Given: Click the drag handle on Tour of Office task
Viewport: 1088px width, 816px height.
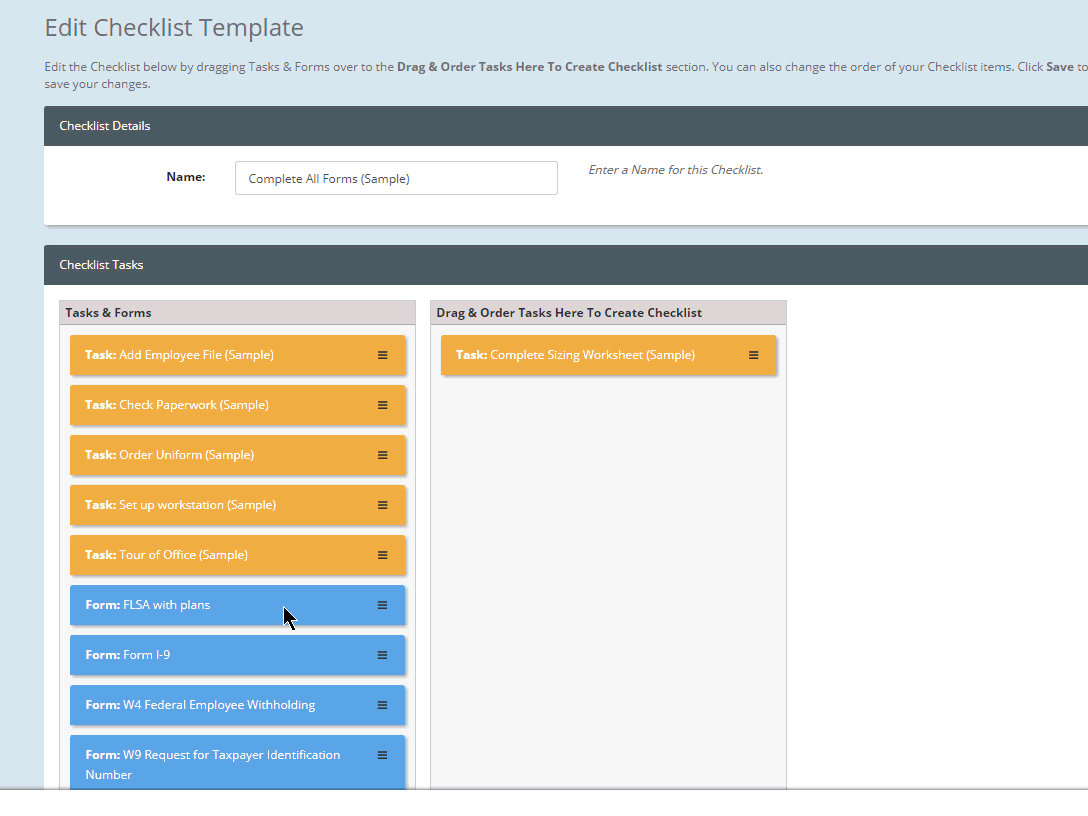Looking at the screenshot, I should [x=382, y=555].
